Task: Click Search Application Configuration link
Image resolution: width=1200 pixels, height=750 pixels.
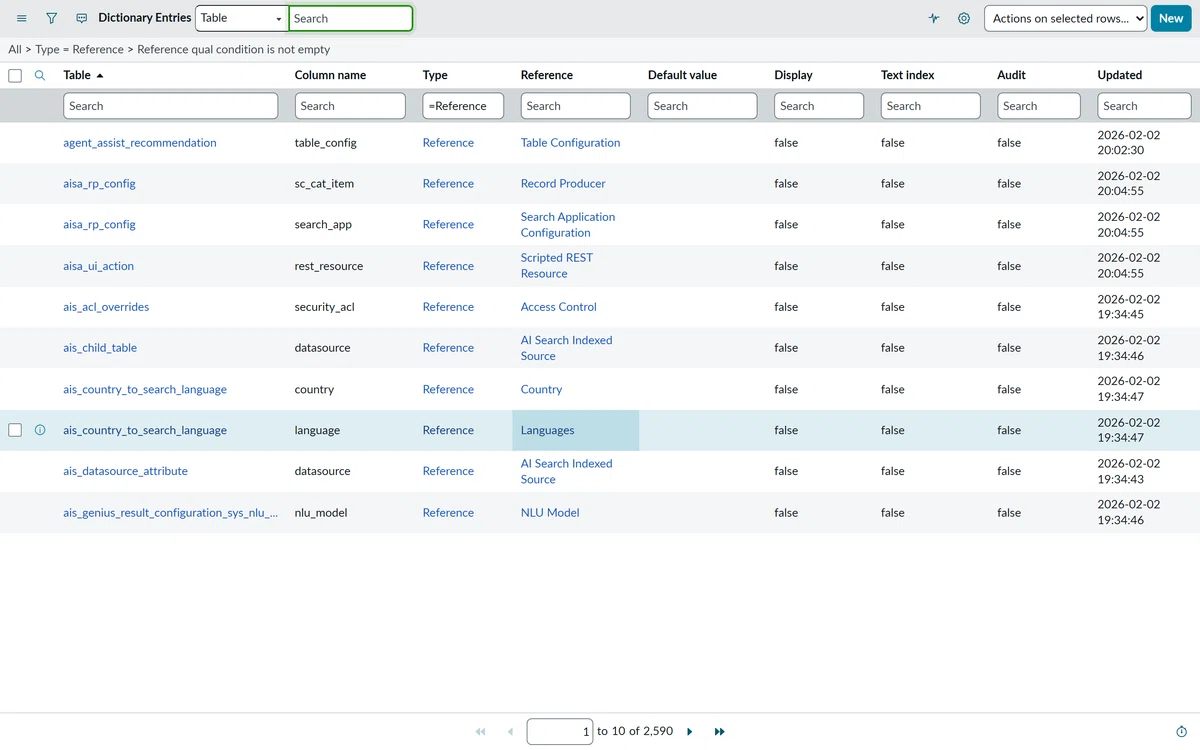Action: 568,225
